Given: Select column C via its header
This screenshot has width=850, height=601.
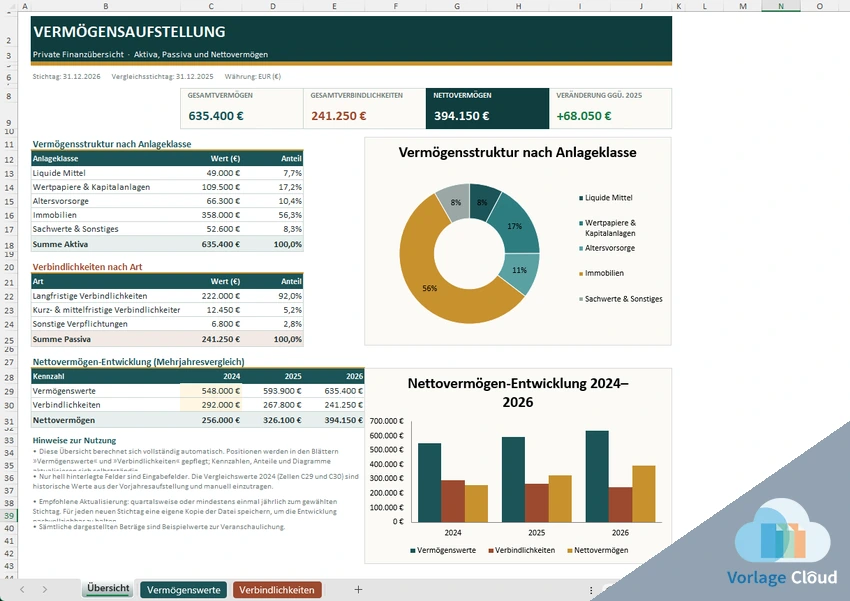Looking at the screenshot, I should [211, 6].
